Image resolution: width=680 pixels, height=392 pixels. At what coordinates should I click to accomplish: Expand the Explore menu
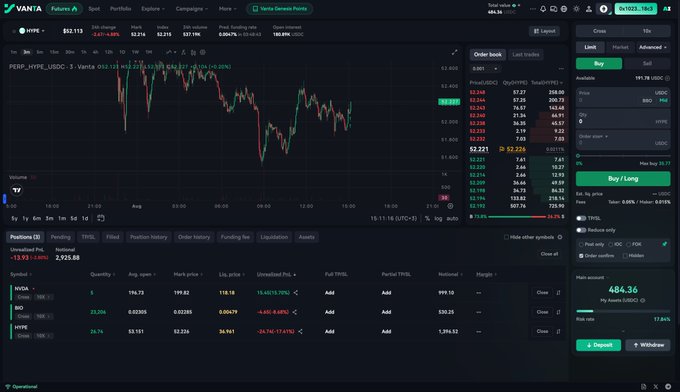pyautogui.click(x=153, y=9)
